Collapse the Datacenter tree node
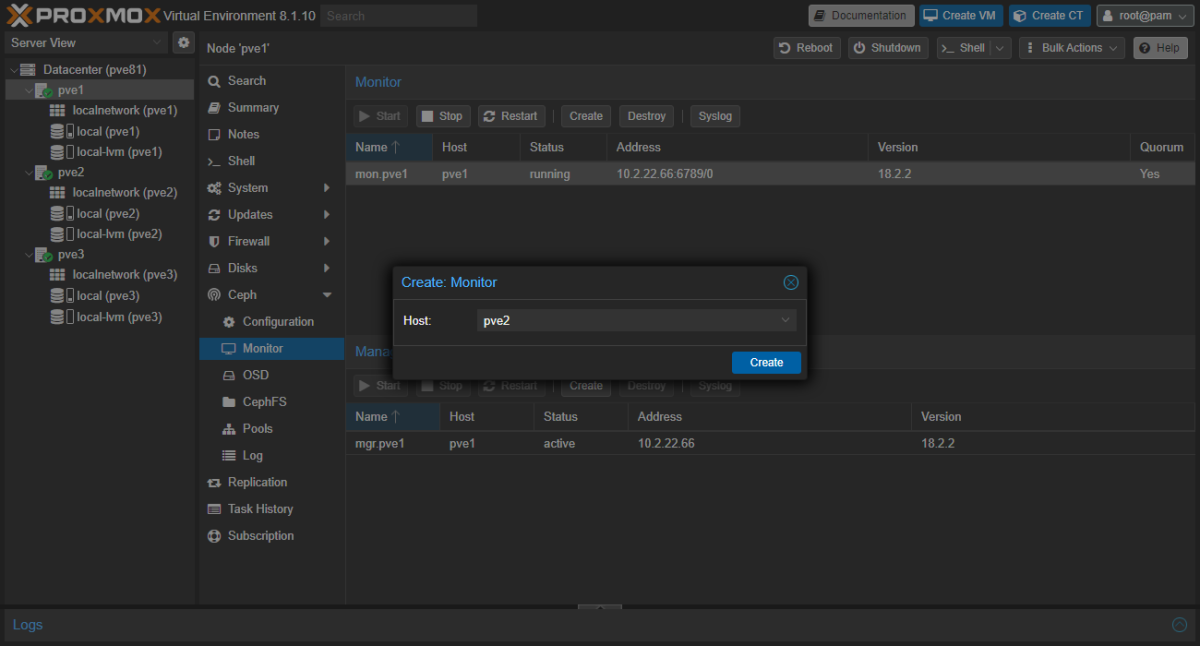 point(14,70)
